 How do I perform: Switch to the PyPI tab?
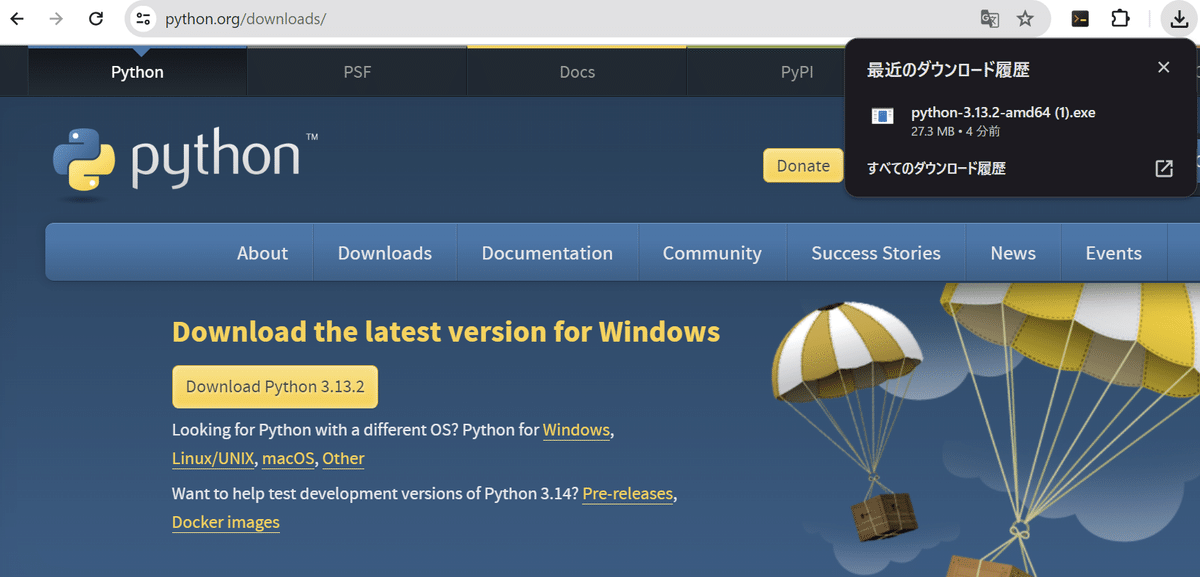(797, 72)
